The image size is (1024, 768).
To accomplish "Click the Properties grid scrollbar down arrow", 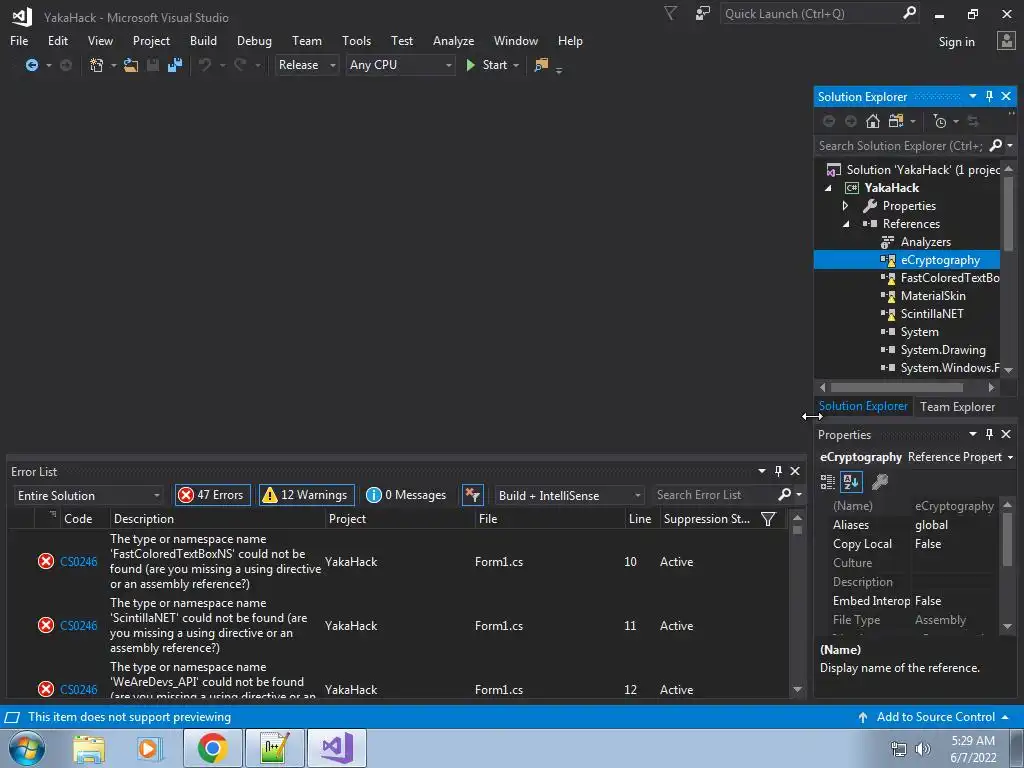I will tap(1007, 626).
